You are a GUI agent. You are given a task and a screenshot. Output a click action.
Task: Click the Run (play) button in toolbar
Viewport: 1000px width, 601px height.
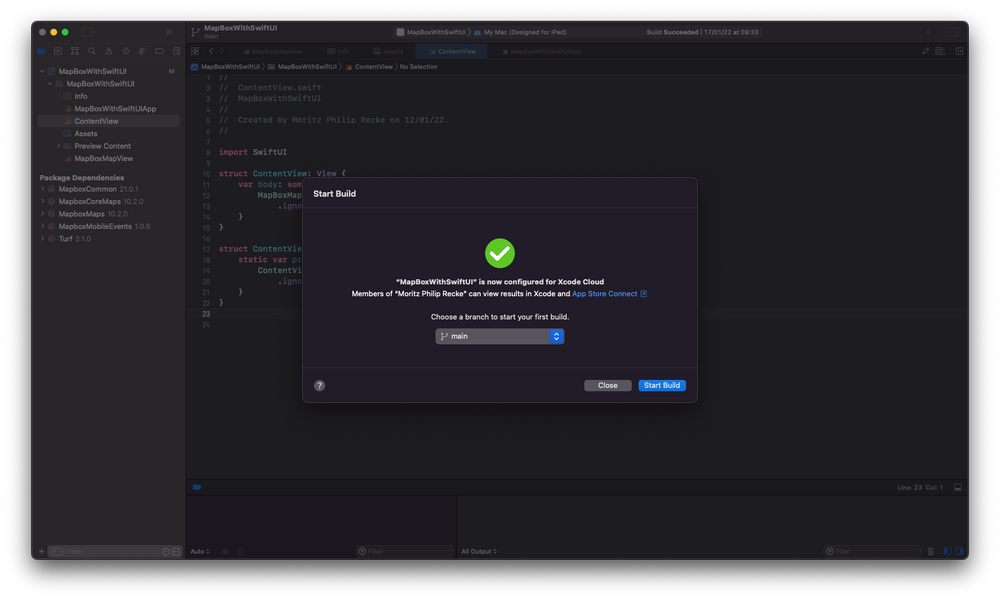tap(169, 31)
